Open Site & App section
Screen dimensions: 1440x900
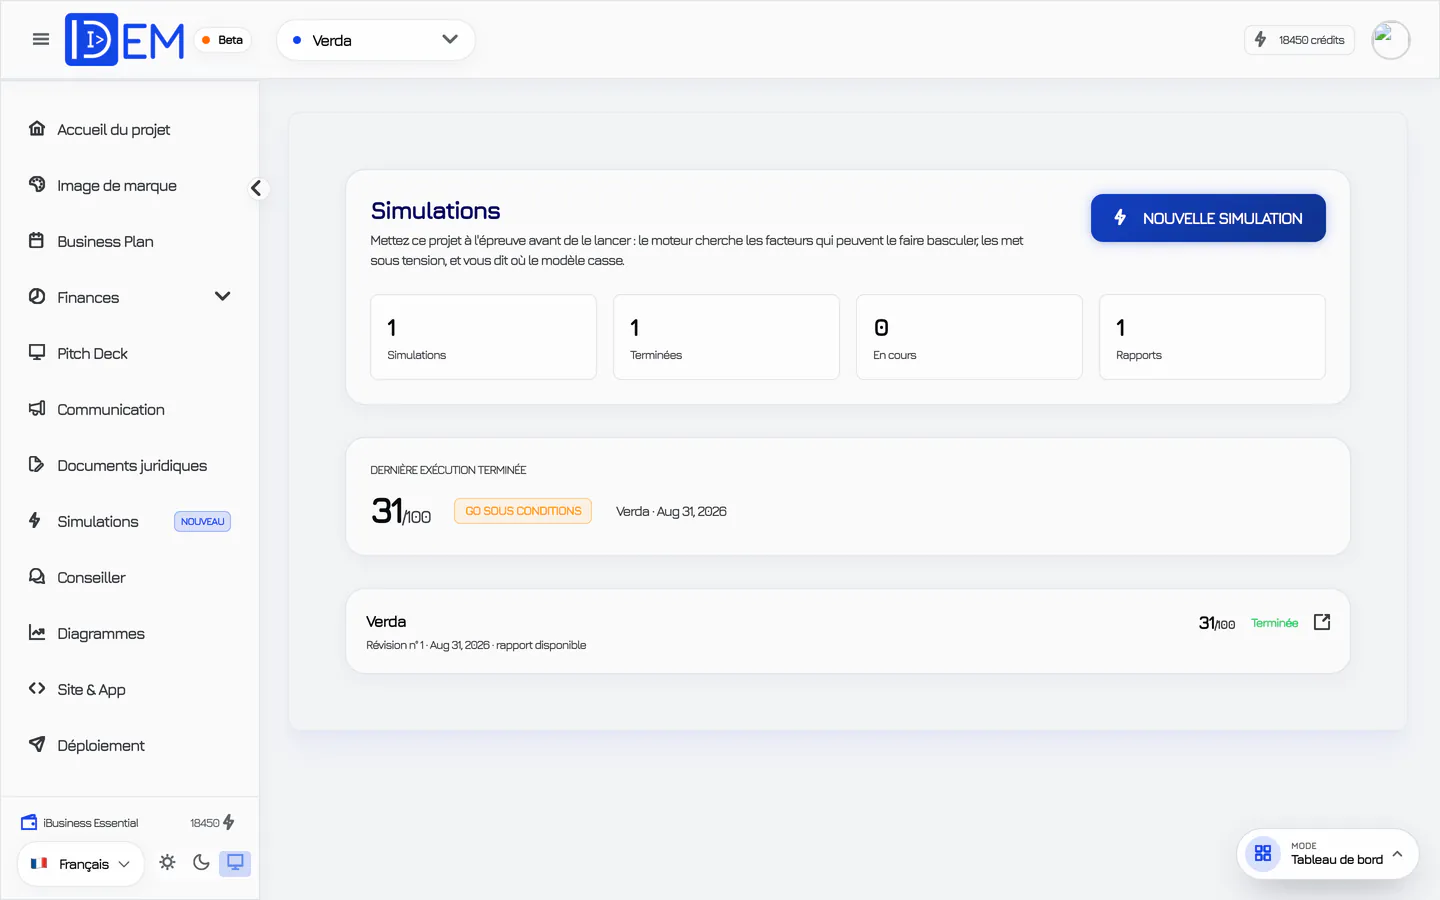tap(91, 689)
